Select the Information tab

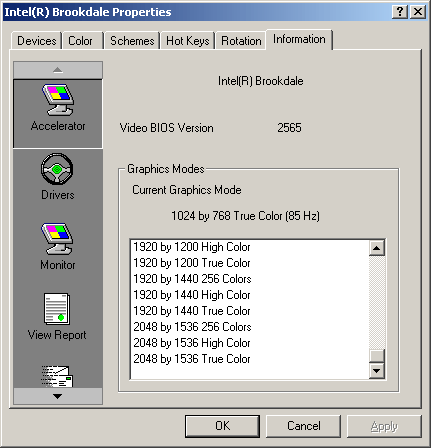[299, 39]
